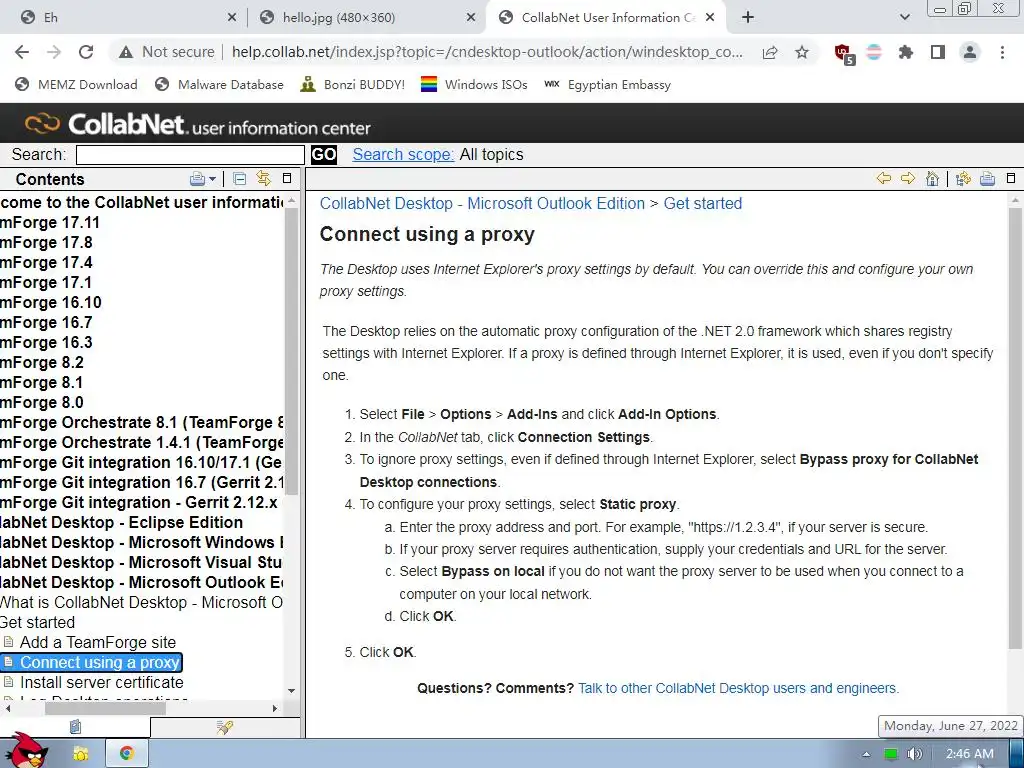Open the print topics icon in Contents

pyautogui.click(x=197, y=179)
